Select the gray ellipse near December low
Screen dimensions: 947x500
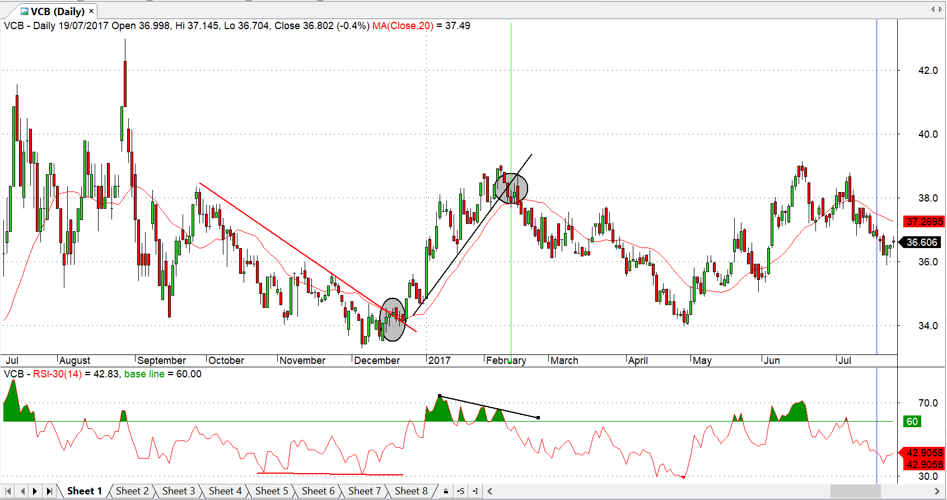pos(393,319)
